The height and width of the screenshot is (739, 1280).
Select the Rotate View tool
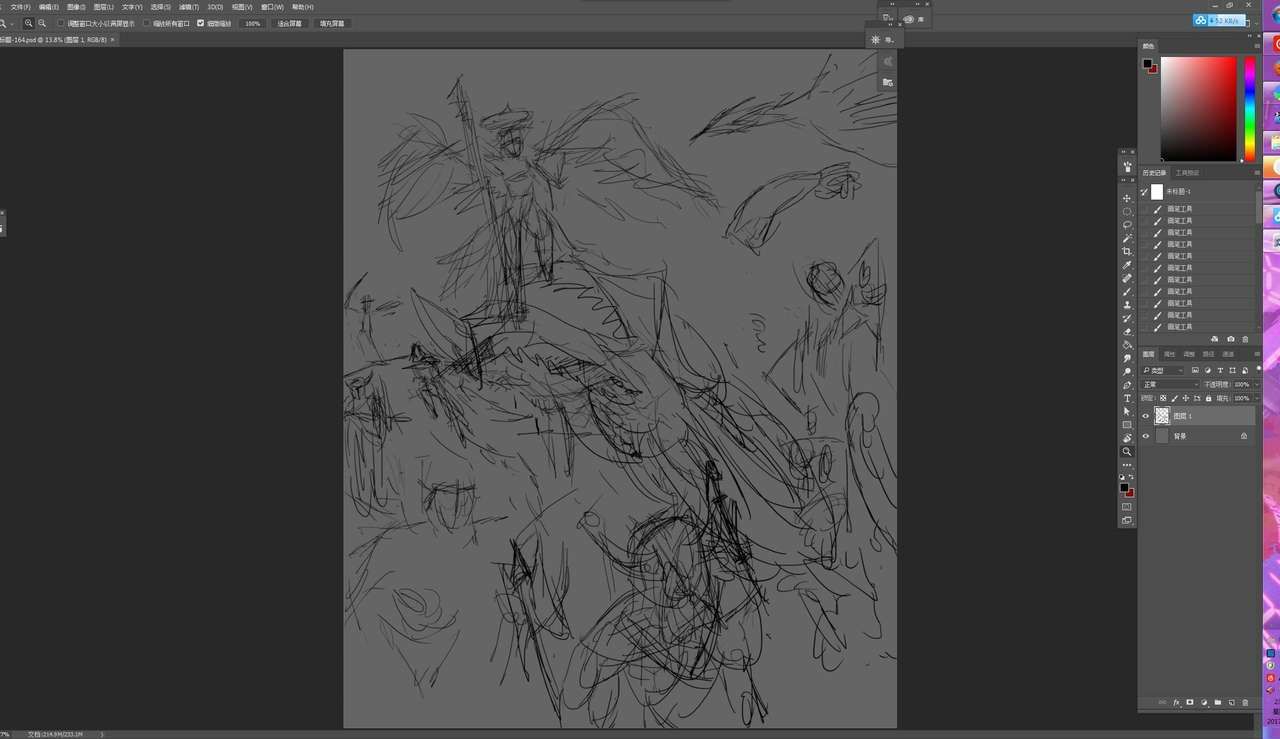point(1127,438)
